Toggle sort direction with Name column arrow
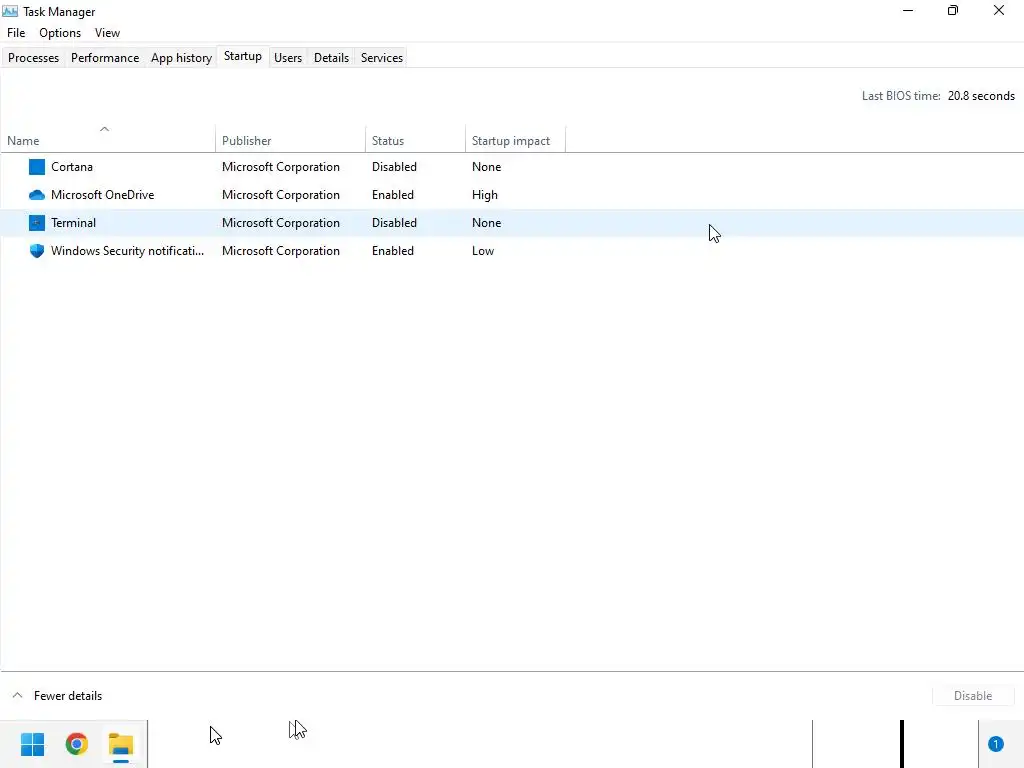The image size is (1024, 768). 104,129
